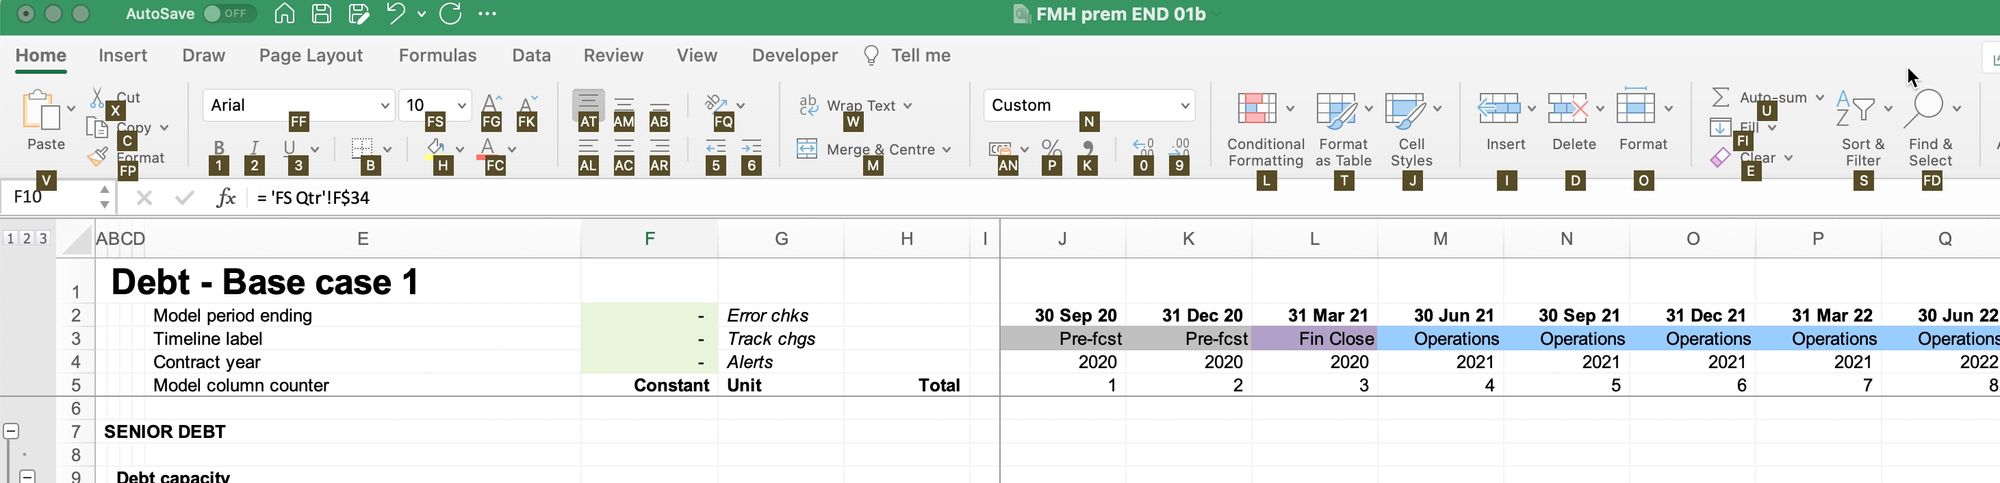
Task: Click the Find & Select magnifier icon
Action: [1926, 107]
